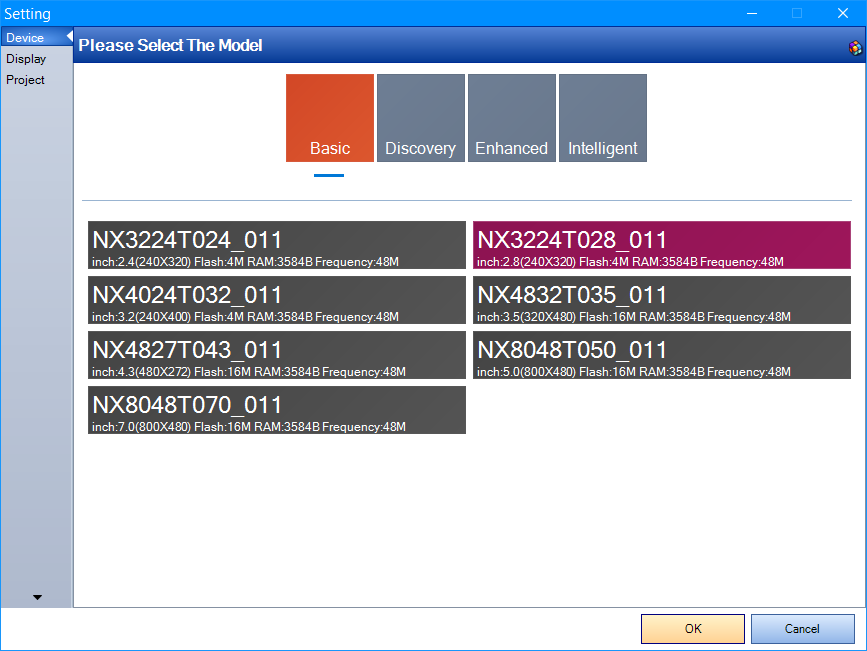Click the colorful cube icon in header
Screen dimensions: 867x651
point(855,48)
